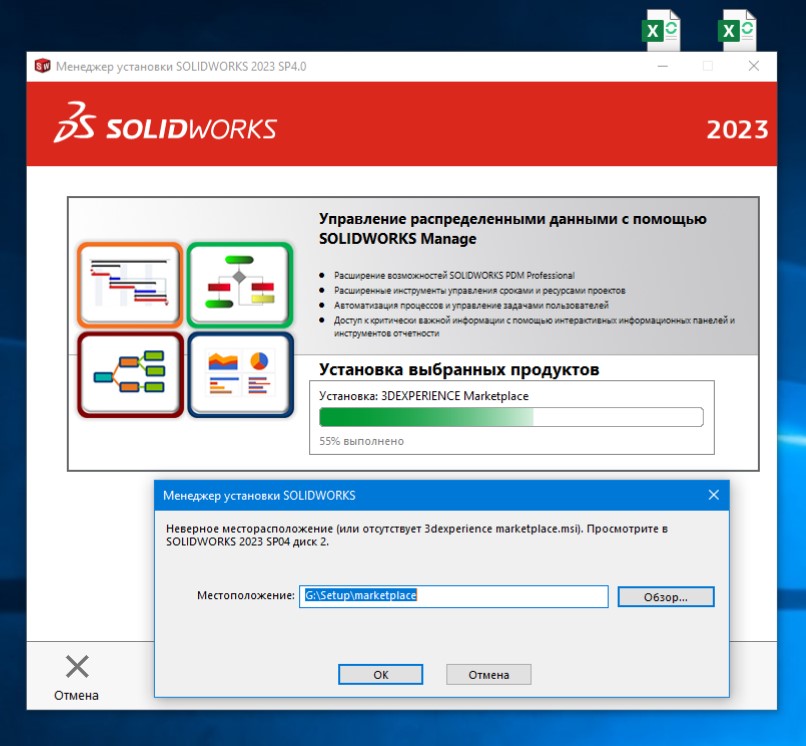Click the bullet 'Автоматизация процессов и управление задачами'

(471, 305)
